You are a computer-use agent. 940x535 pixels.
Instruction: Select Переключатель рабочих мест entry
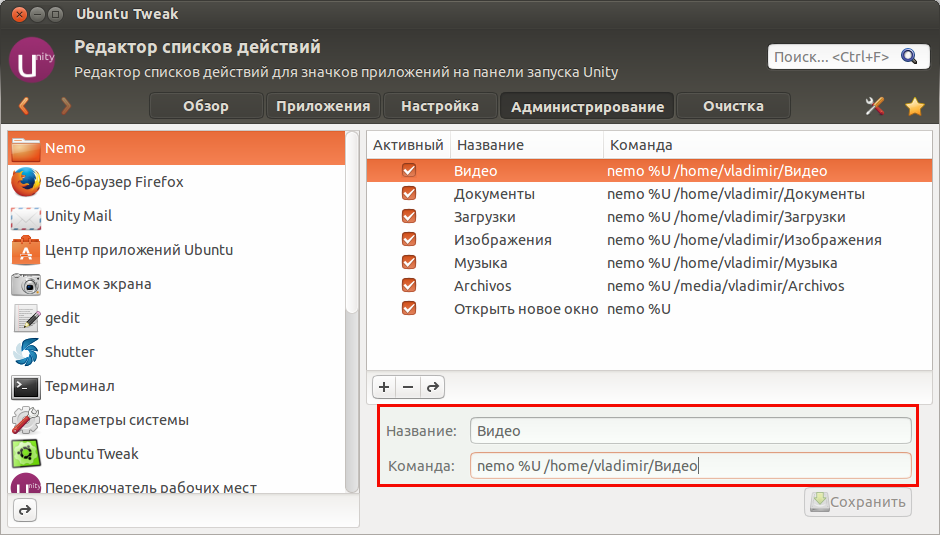(x=177, y=485)
